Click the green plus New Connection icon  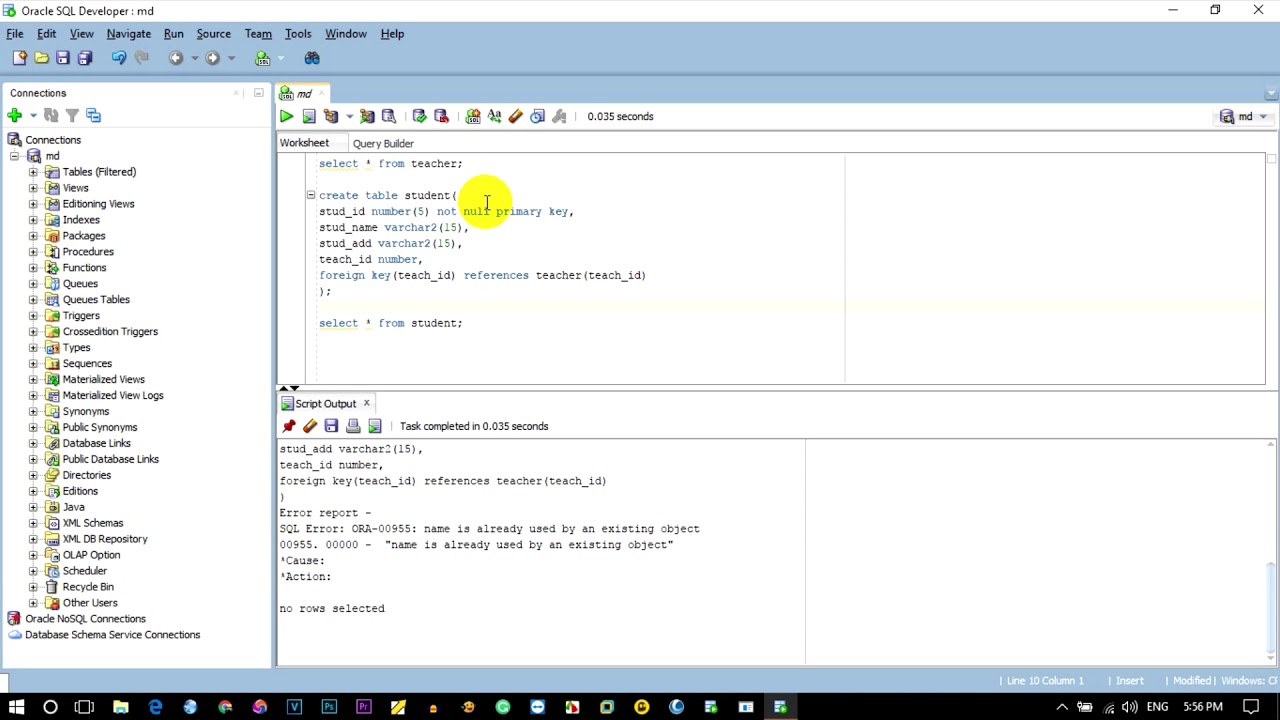point(14,116)
